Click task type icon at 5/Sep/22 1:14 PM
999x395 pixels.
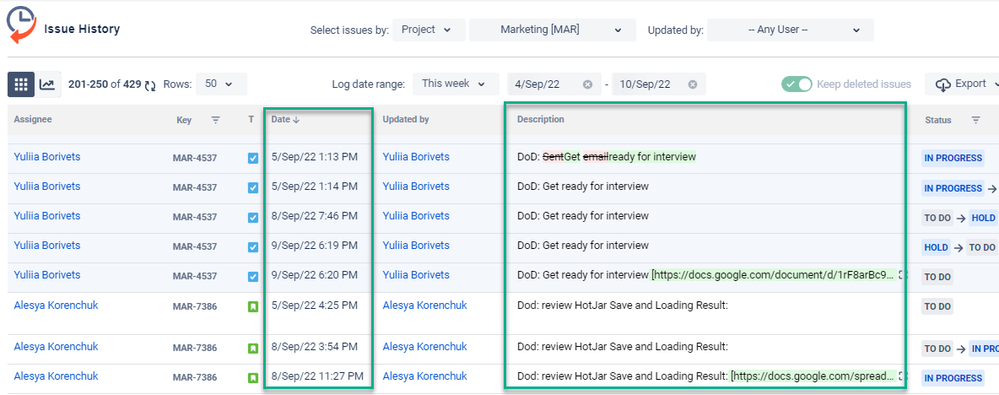253,188
